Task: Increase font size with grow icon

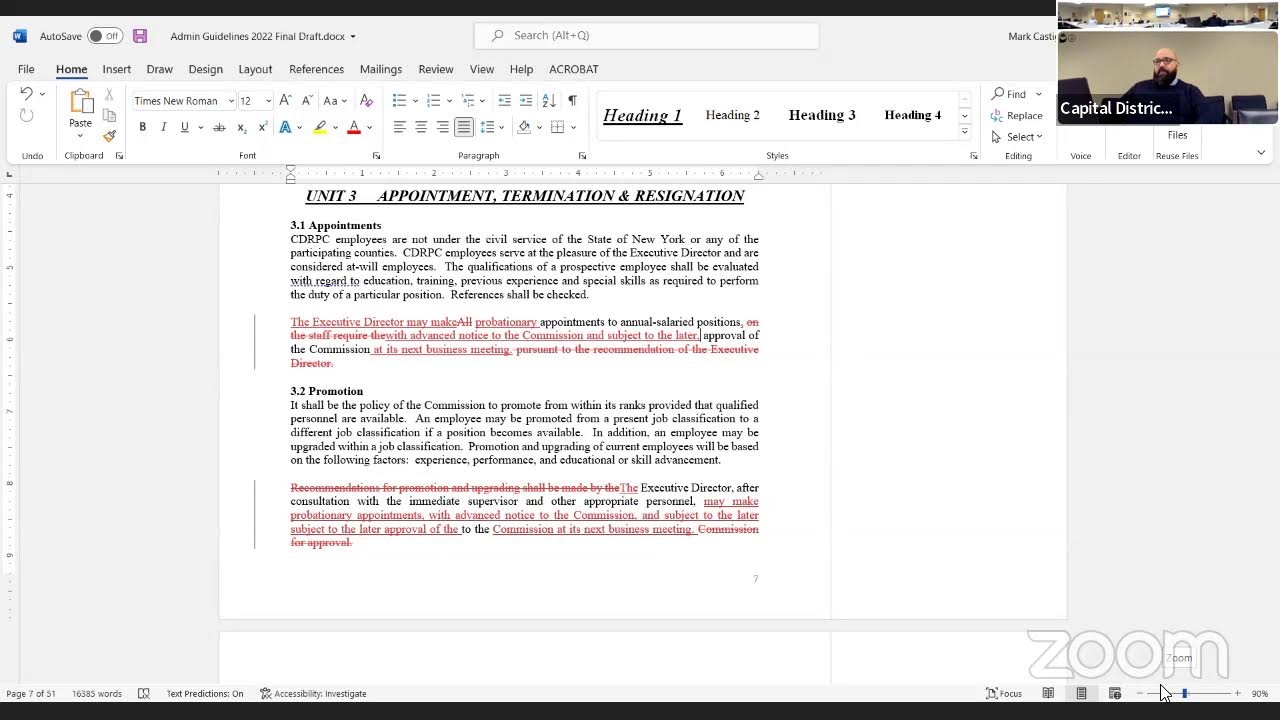Action: pos(286,100)
